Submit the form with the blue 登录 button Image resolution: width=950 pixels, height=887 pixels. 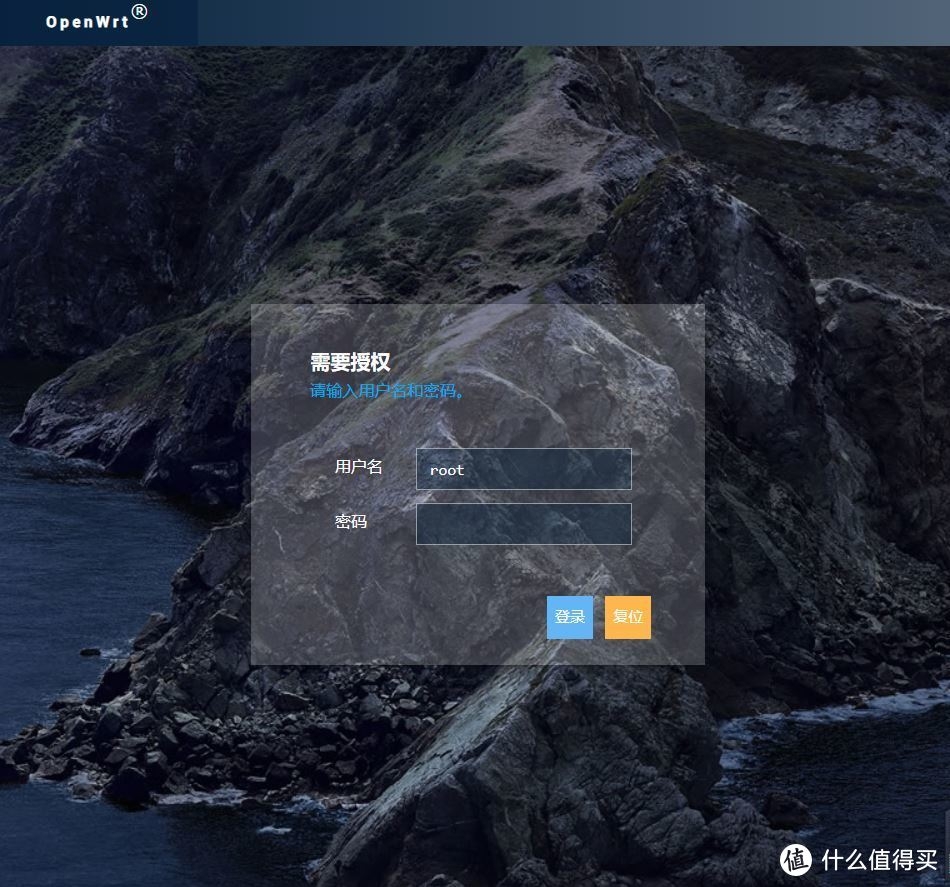(x=570, y=617)
